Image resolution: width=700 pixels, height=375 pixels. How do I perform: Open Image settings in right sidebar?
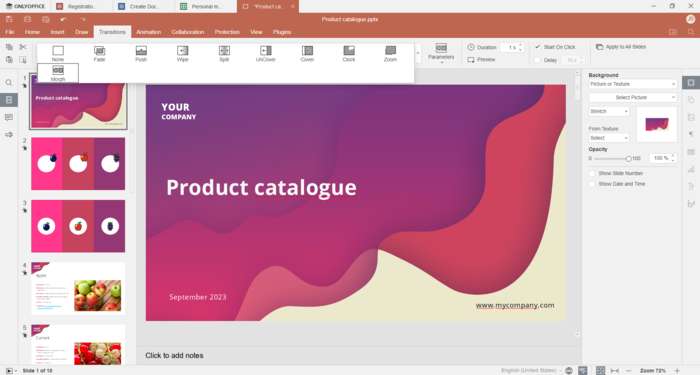click(691, 117)
